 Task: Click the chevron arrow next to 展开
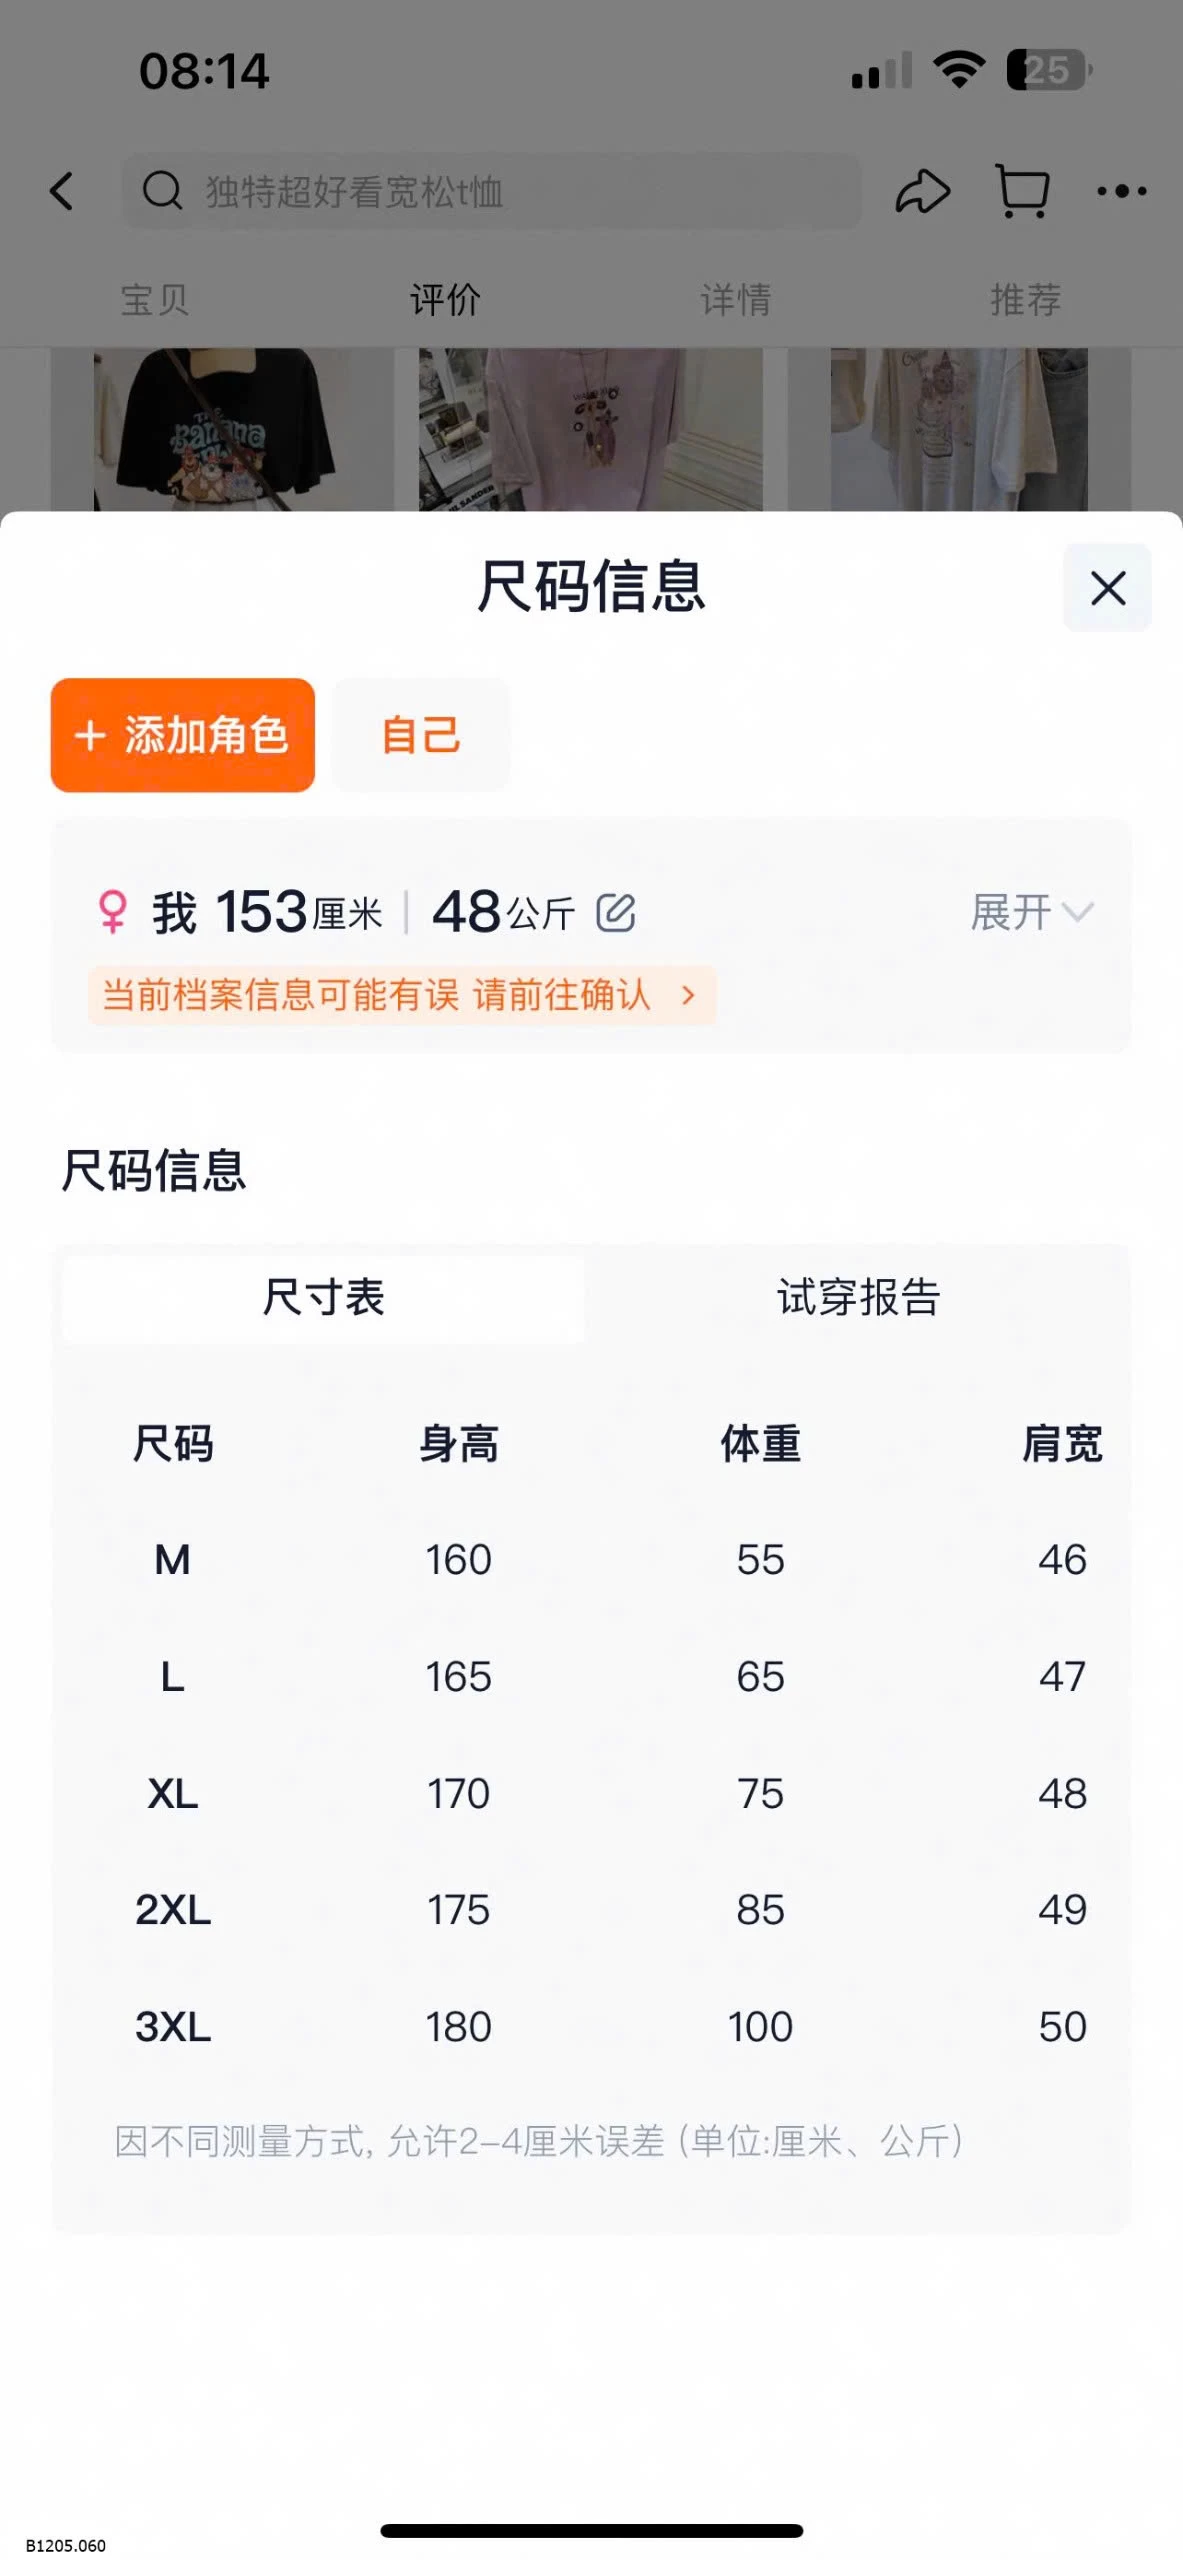click(1078, 913)
